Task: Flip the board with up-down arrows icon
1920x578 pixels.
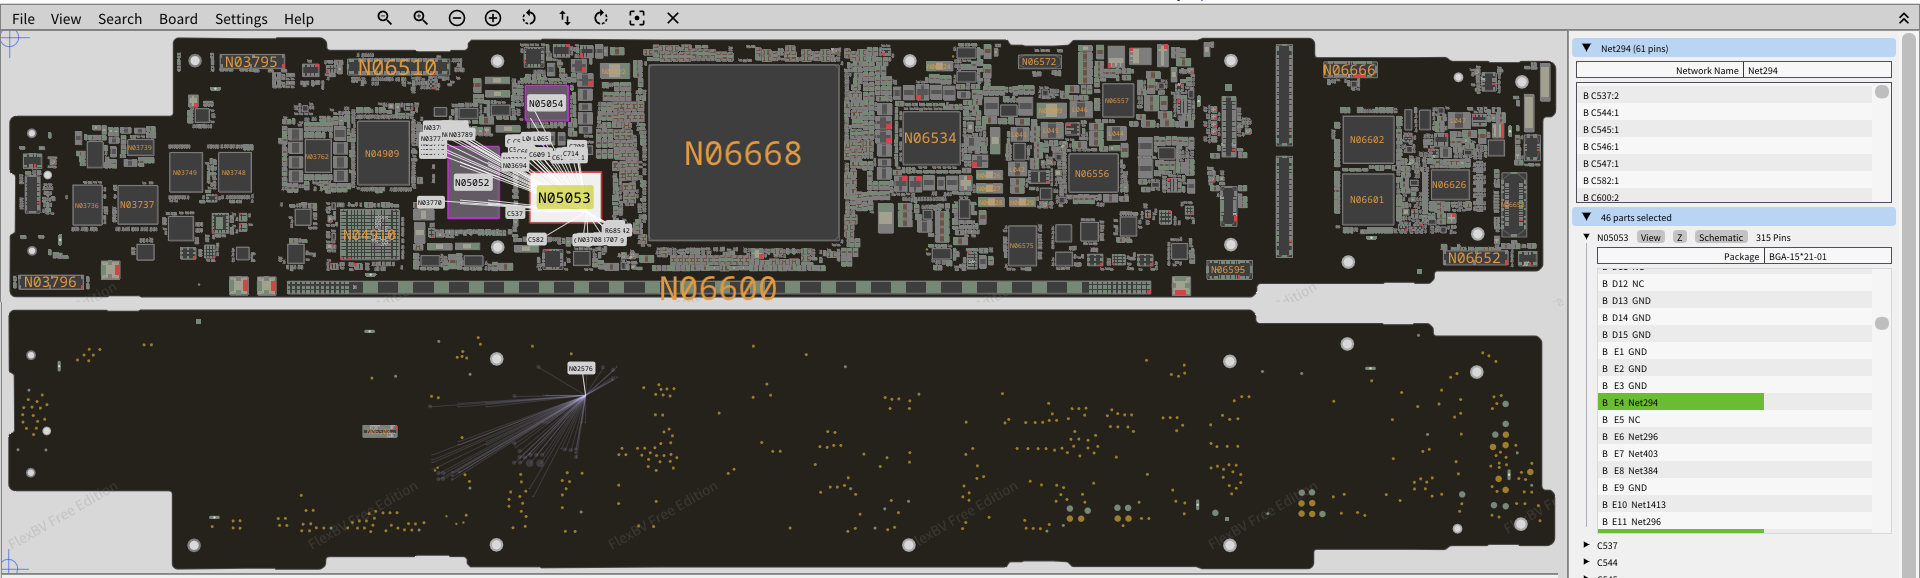Action: 565,18
